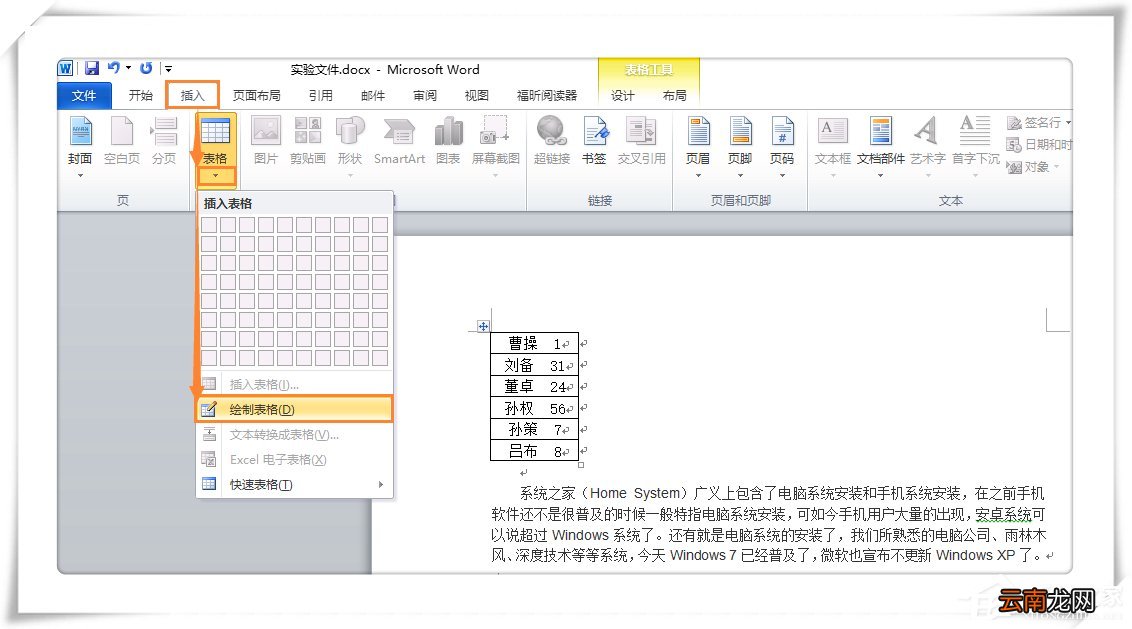Expand the 文档部件 dropdown arrow
Screen dimensions: 1132x629
[881, 175]
